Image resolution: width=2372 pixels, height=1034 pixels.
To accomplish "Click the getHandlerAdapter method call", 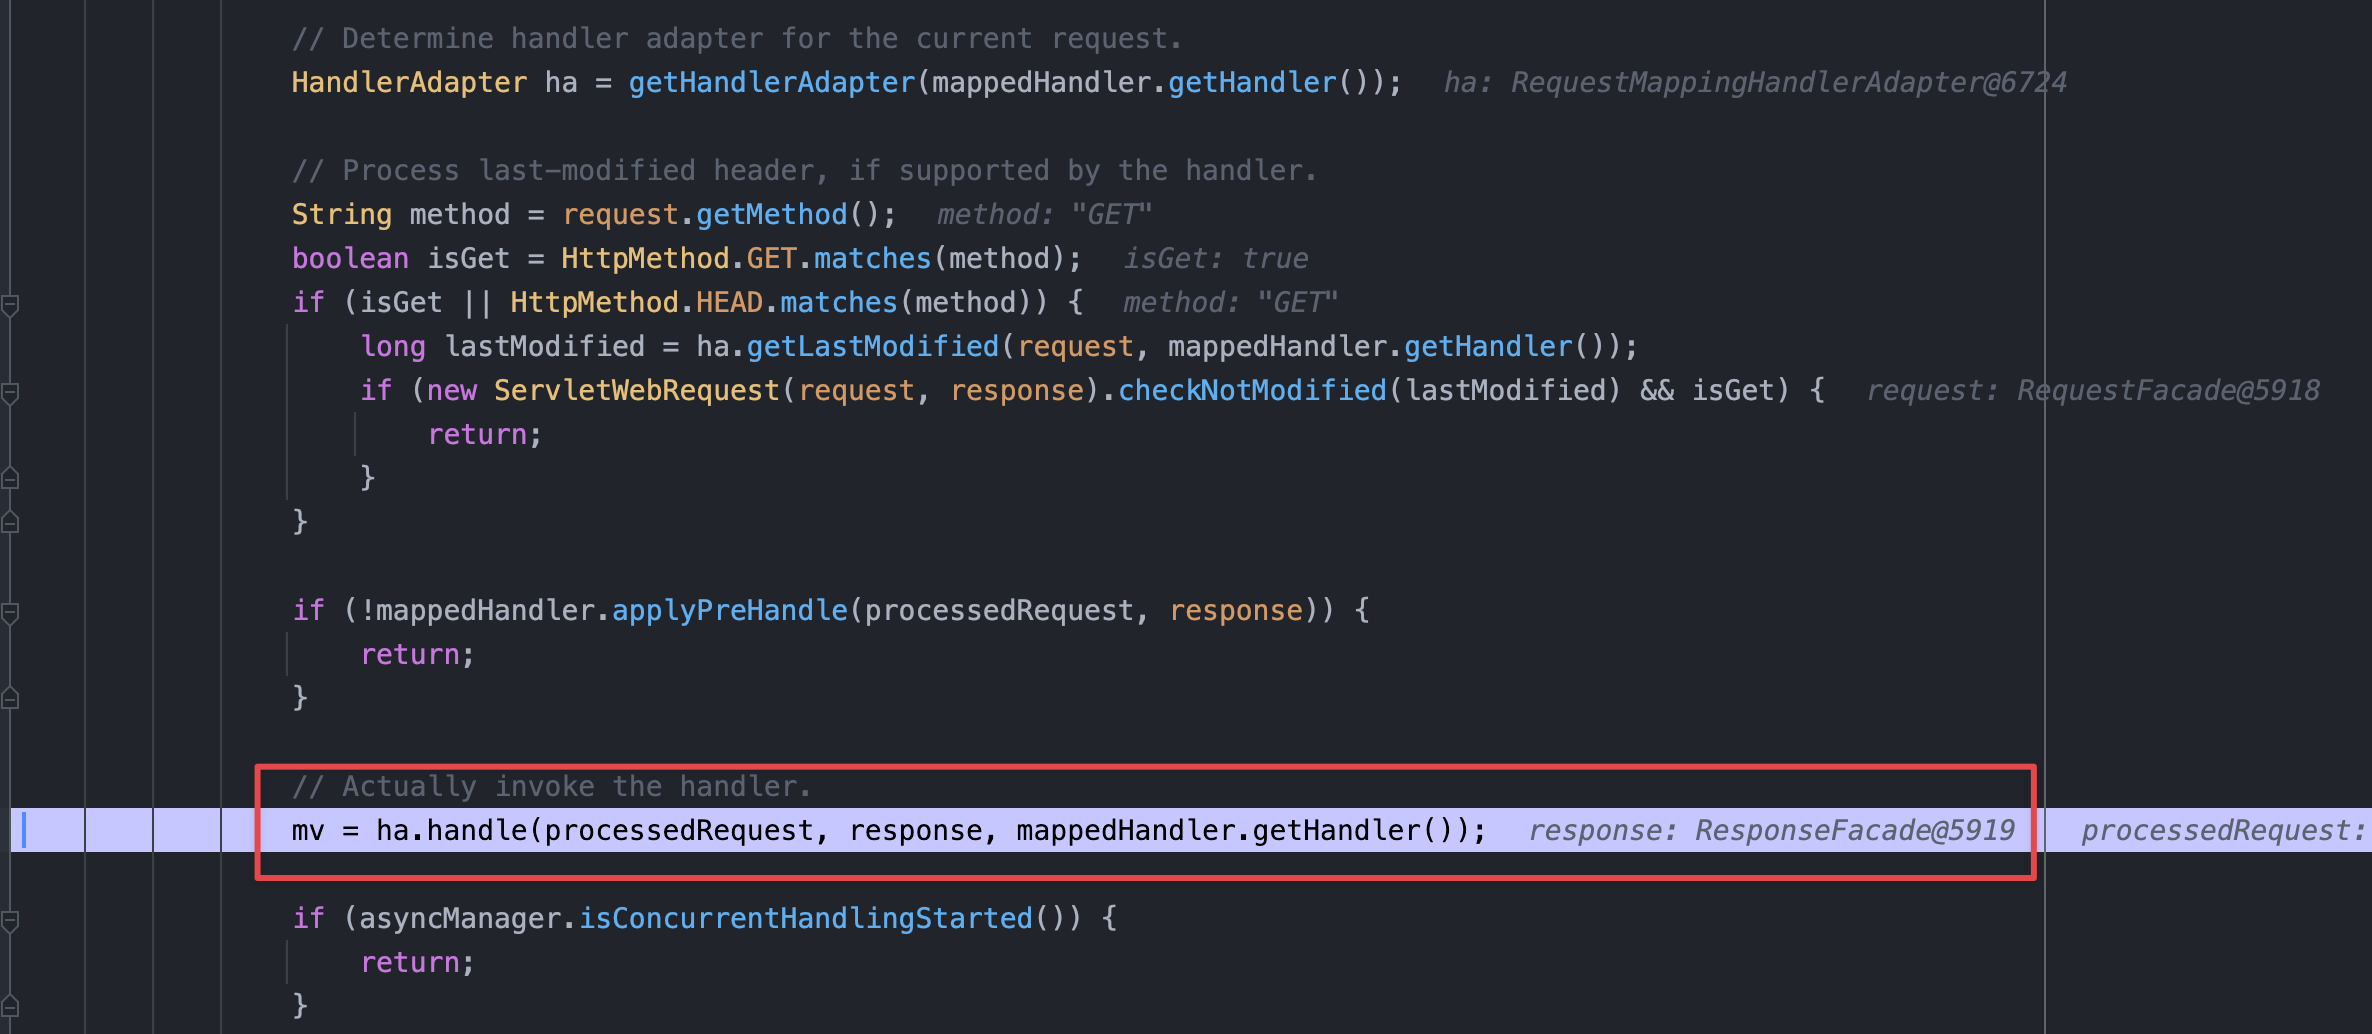I will pyautogui.click(x=771, y=83).
